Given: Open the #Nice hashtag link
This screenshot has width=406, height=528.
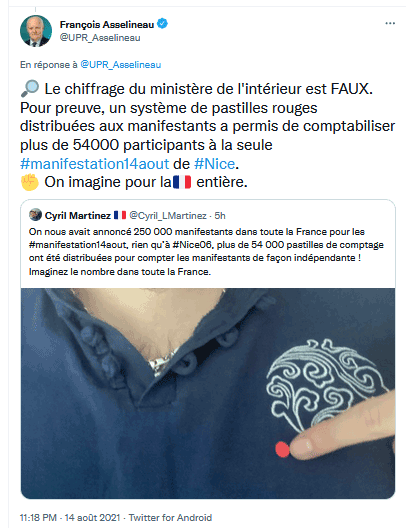Looking at the screenshot, I should click(x=214, y=164).
